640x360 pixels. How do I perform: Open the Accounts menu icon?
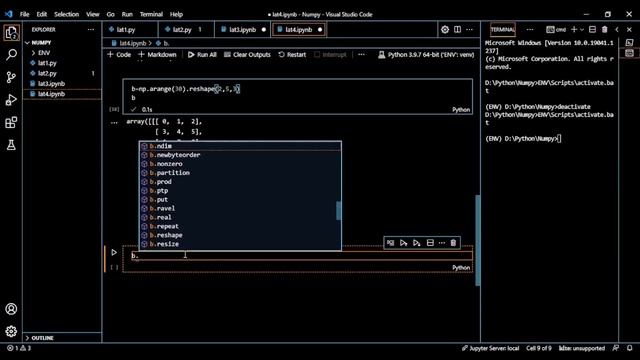[x=11, y=309]
